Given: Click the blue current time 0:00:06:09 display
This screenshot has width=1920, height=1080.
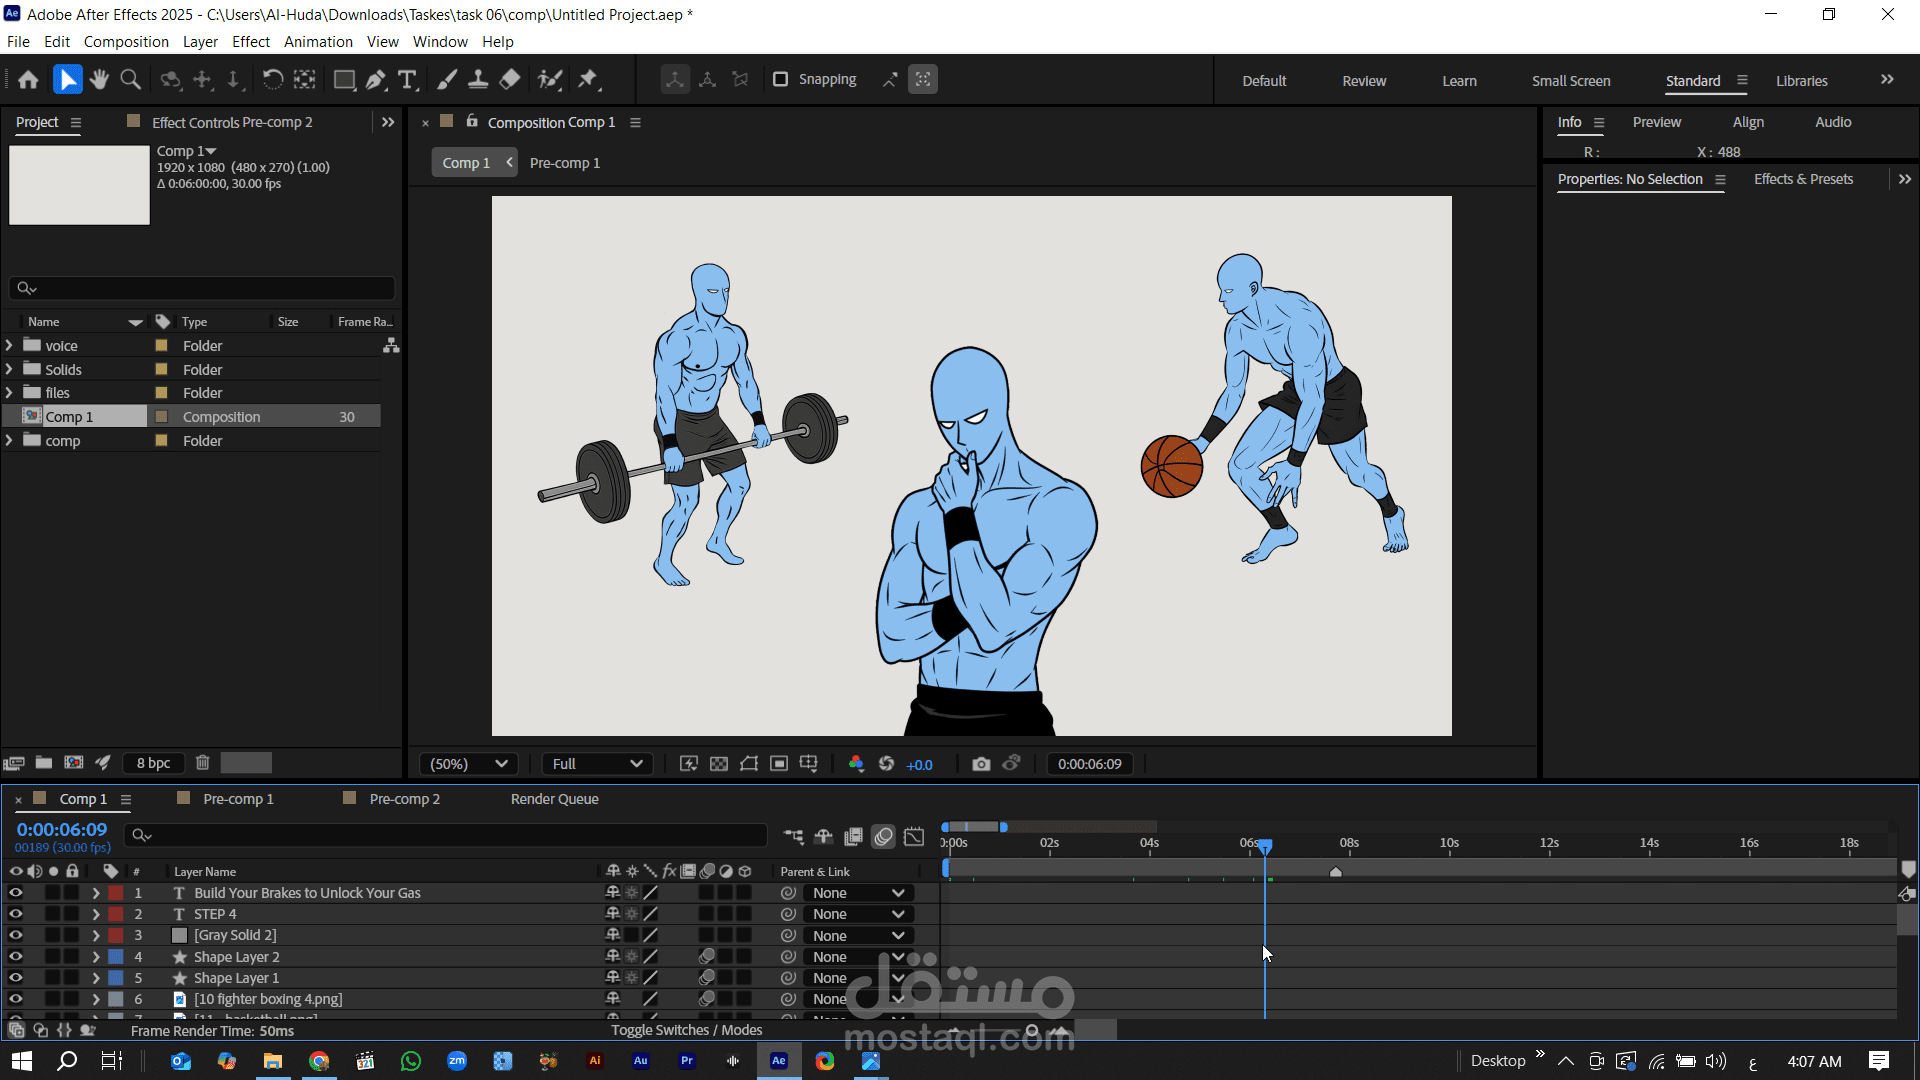Looking at the screenshot, I should tap(62, 829).
